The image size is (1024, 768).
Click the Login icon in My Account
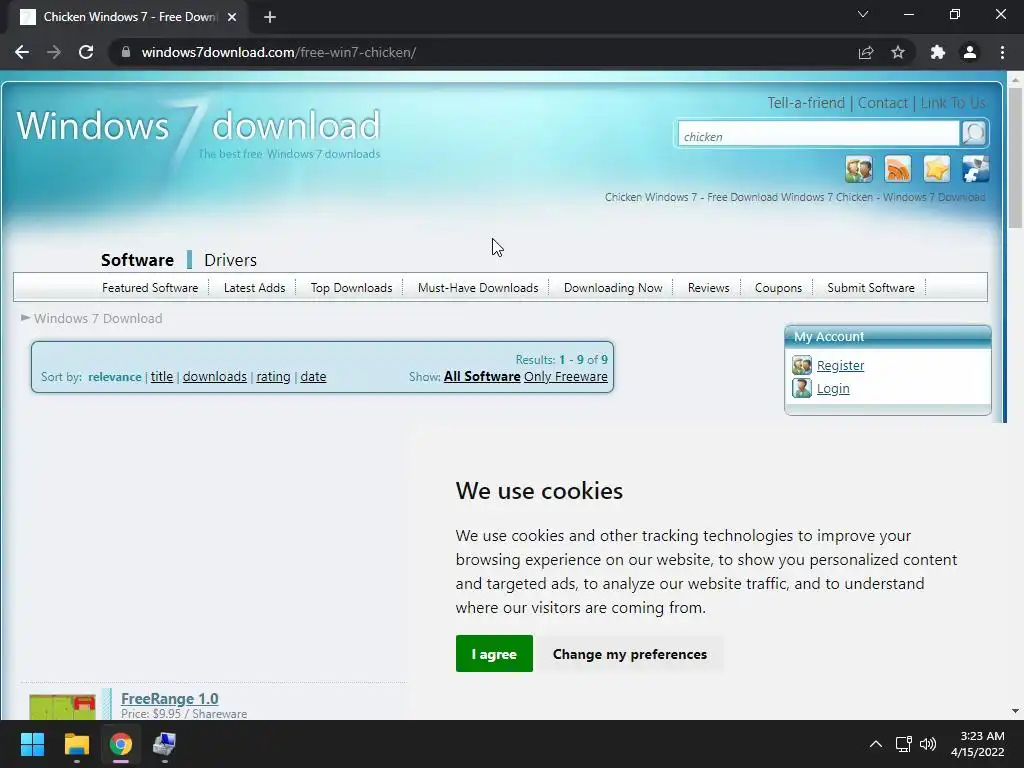point(802,388)
